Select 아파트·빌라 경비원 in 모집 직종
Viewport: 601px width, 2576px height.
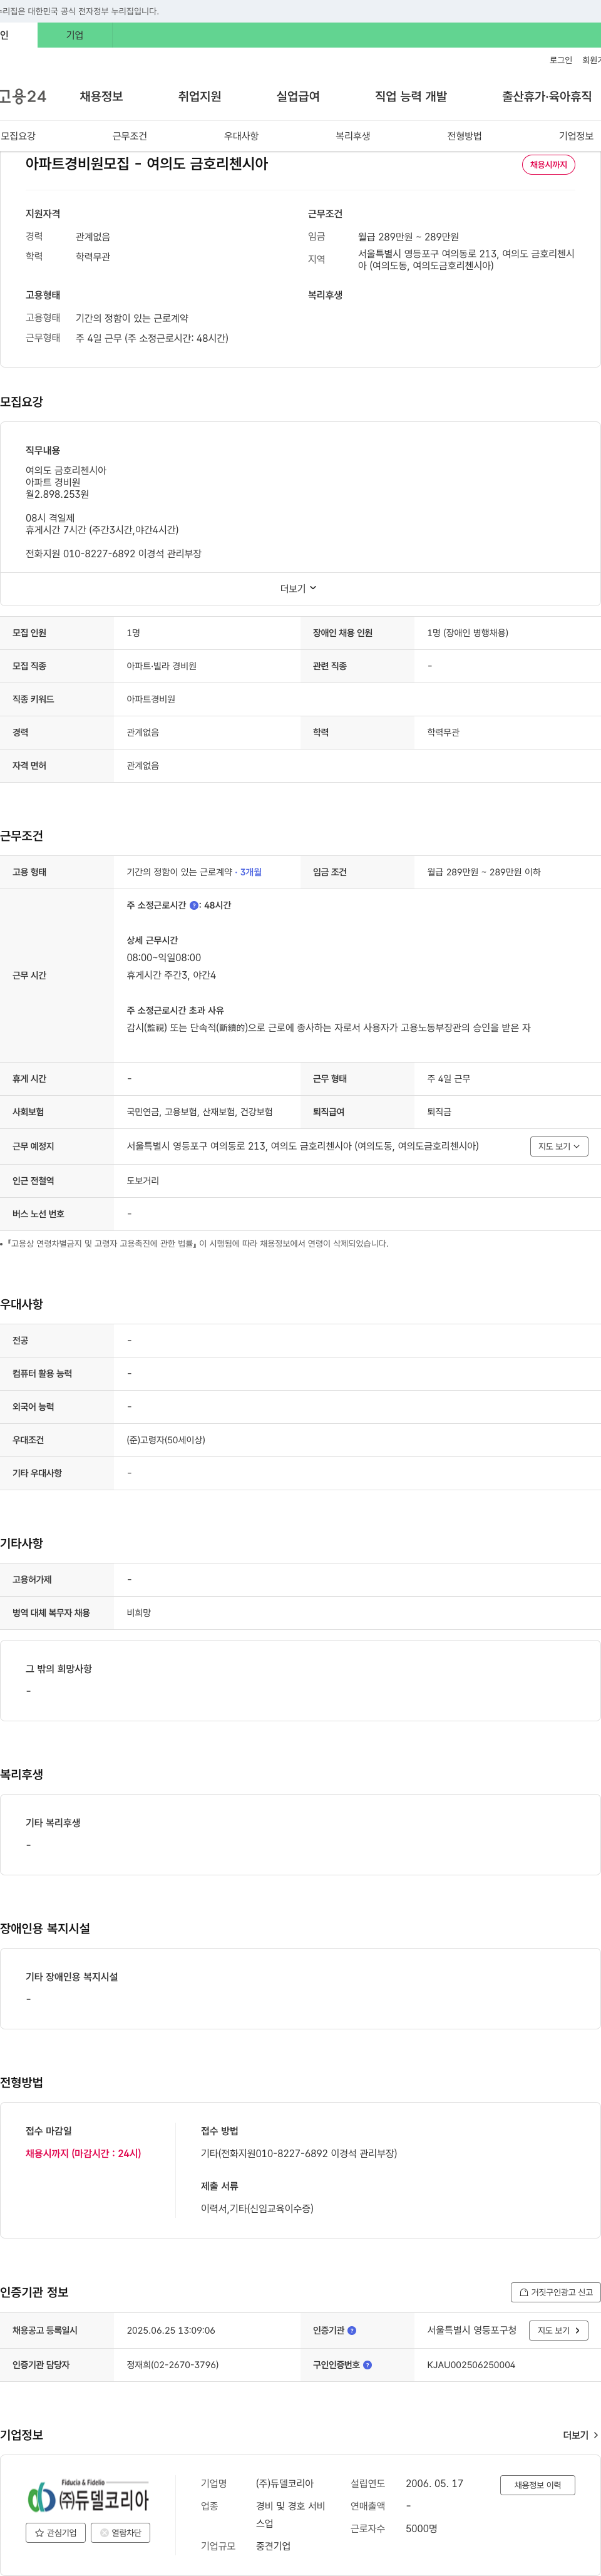[161, 666]
